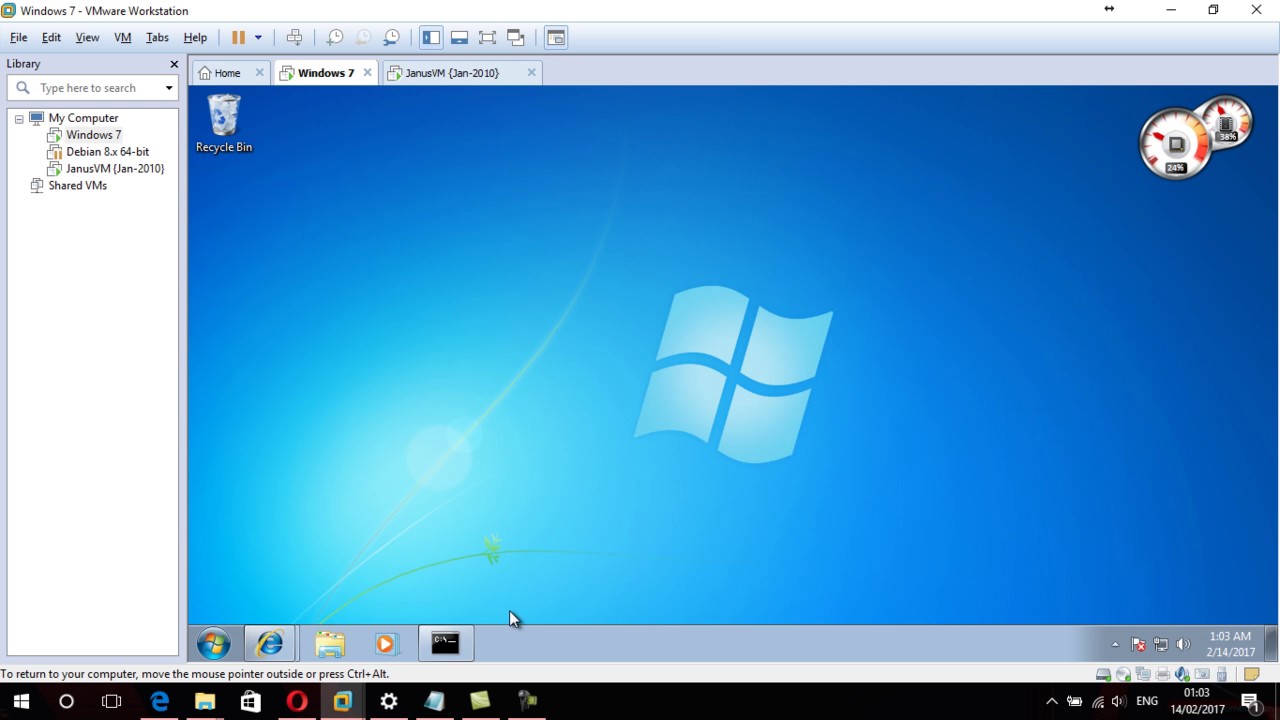The width and height of the screenshot is (1280, 720).
Task: Click the hard disk device status icon
Action: 1103,674
